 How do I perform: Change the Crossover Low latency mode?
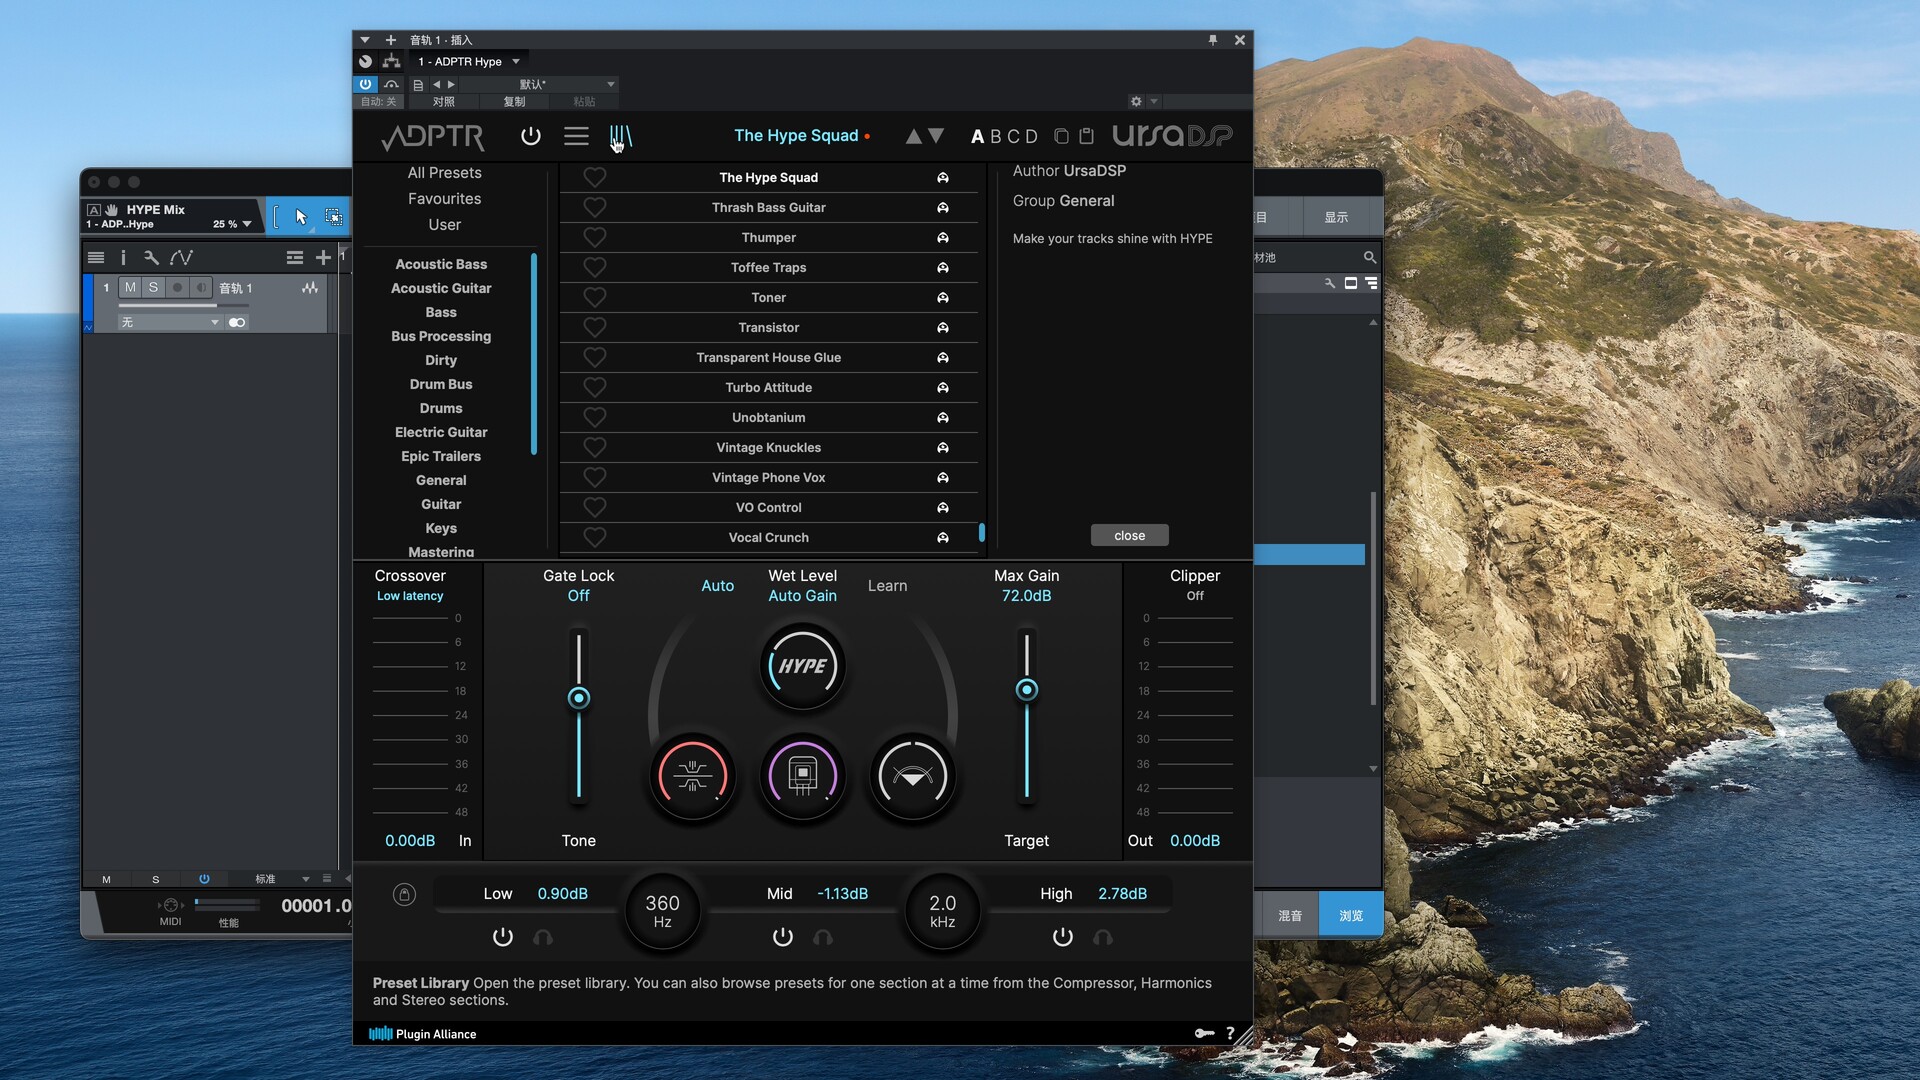pyautogui.click(x=410, y=596)
